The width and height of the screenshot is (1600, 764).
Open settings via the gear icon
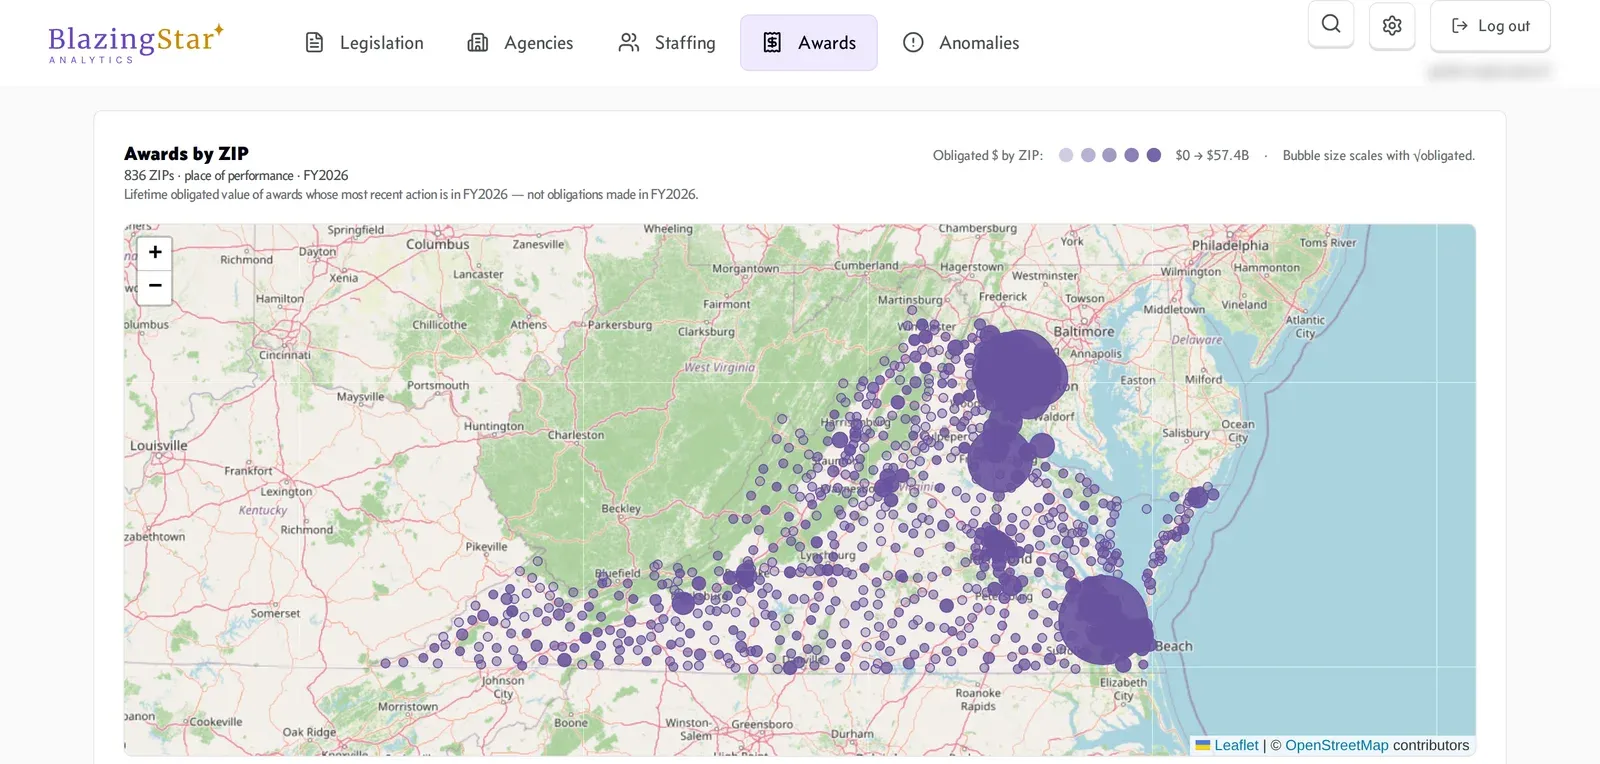(1392, 25)
